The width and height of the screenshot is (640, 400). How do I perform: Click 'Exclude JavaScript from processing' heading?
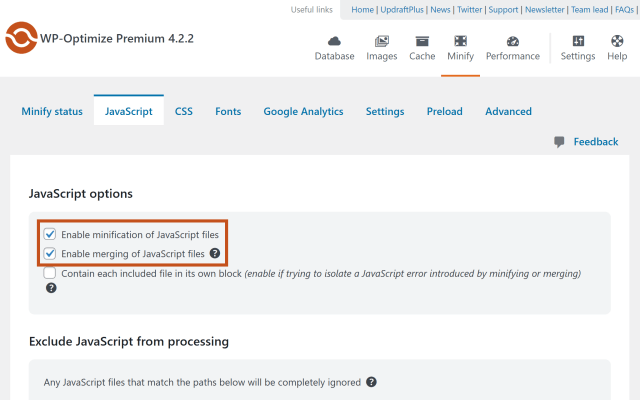129,341
